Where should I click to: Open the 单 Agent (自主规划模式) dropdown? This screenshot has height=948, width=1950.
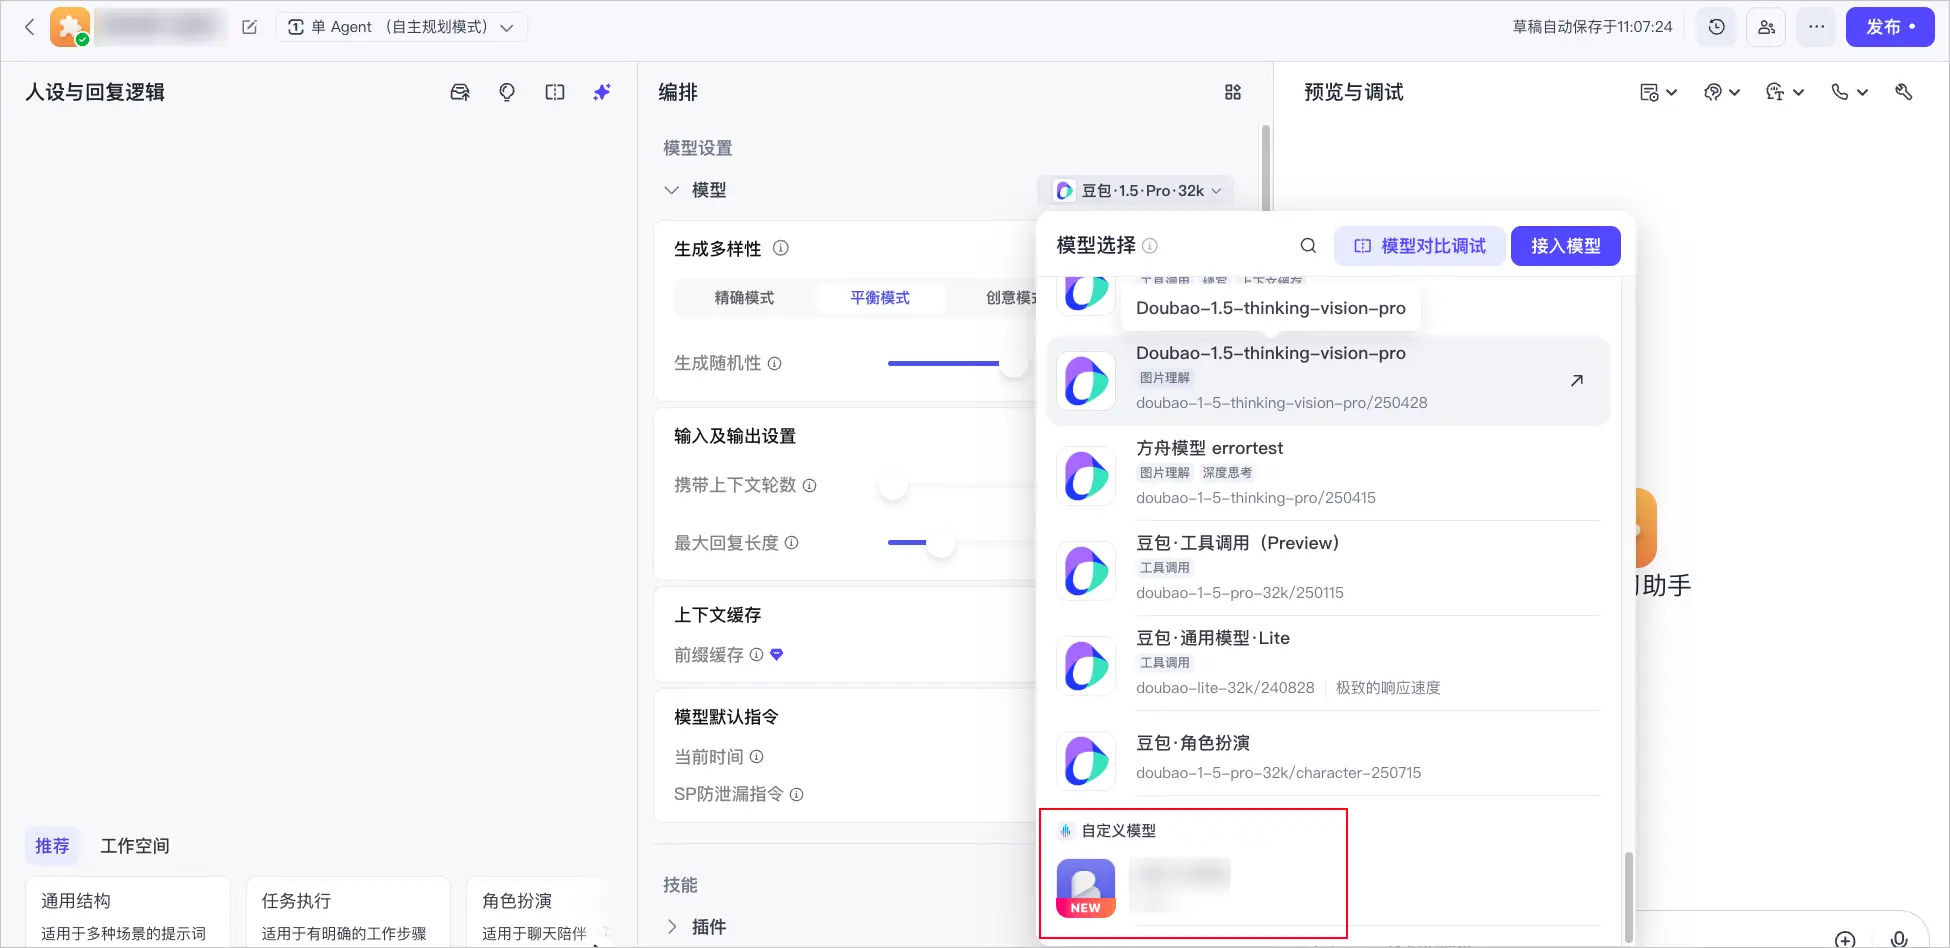pyautogui.click(x=401, y=27)
